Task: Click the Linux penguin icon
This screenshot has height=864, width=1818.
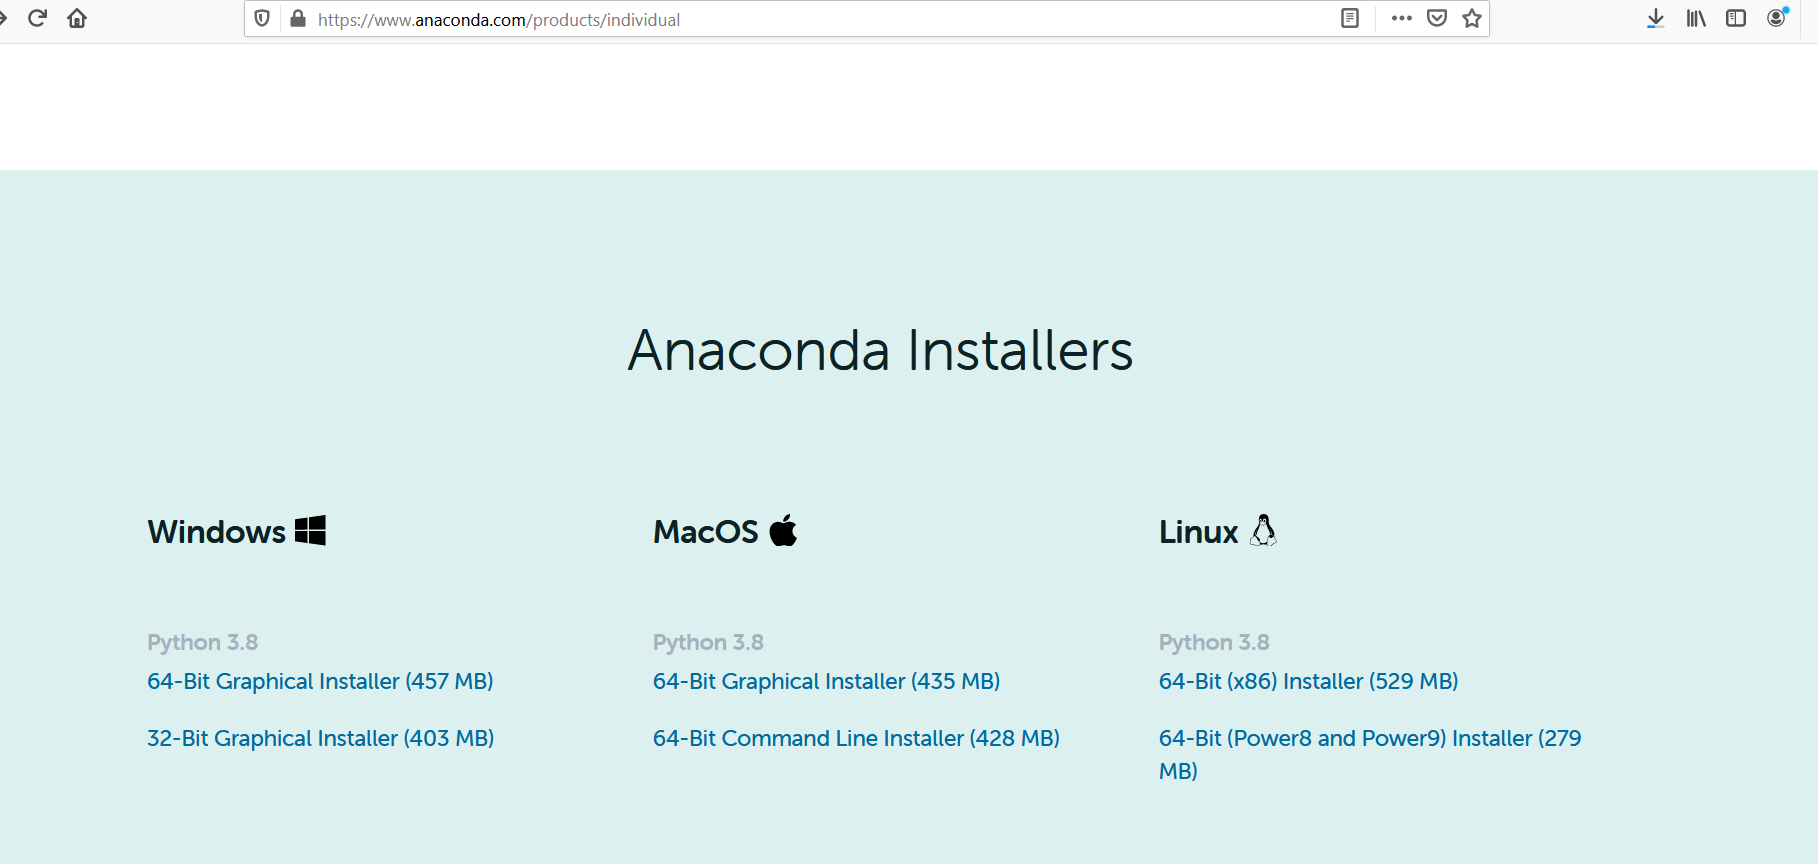Action: tap(1264, 530)
